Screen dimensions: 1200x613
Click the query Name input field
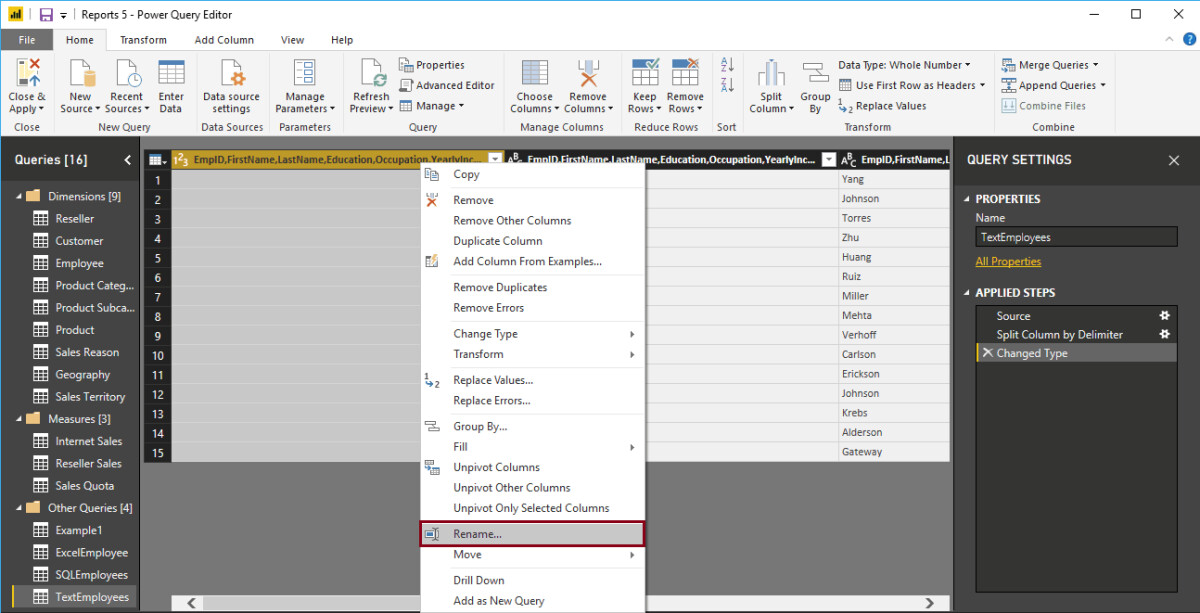[1076, 238]
